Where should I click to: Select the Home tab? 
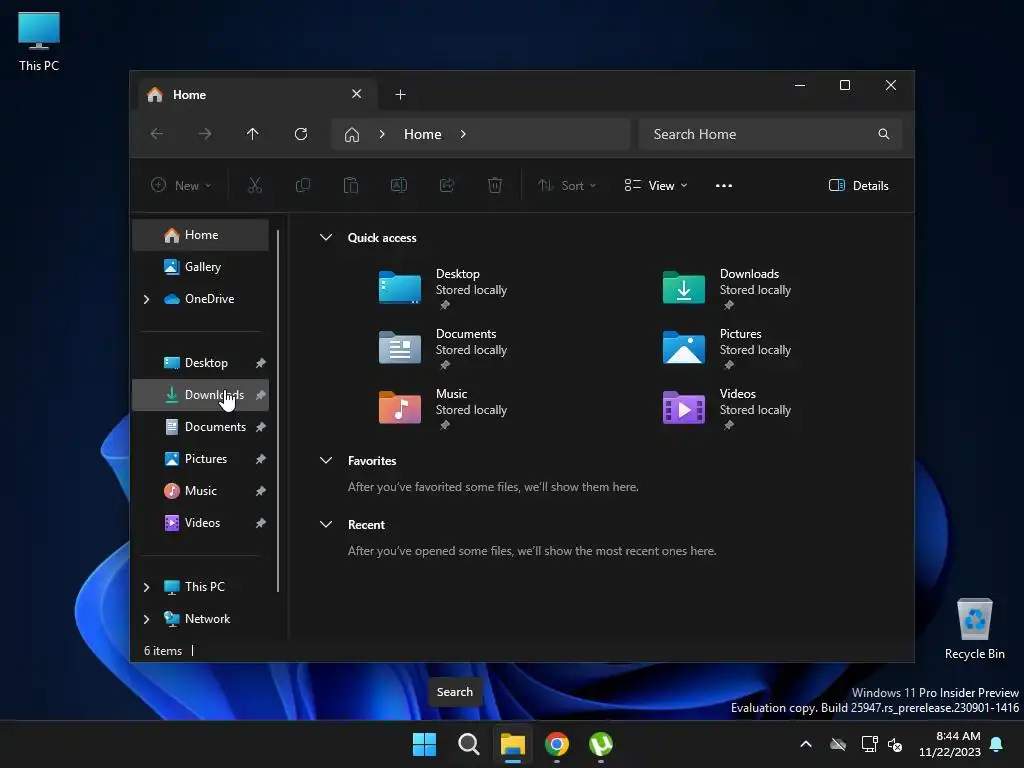click(255, 95)
